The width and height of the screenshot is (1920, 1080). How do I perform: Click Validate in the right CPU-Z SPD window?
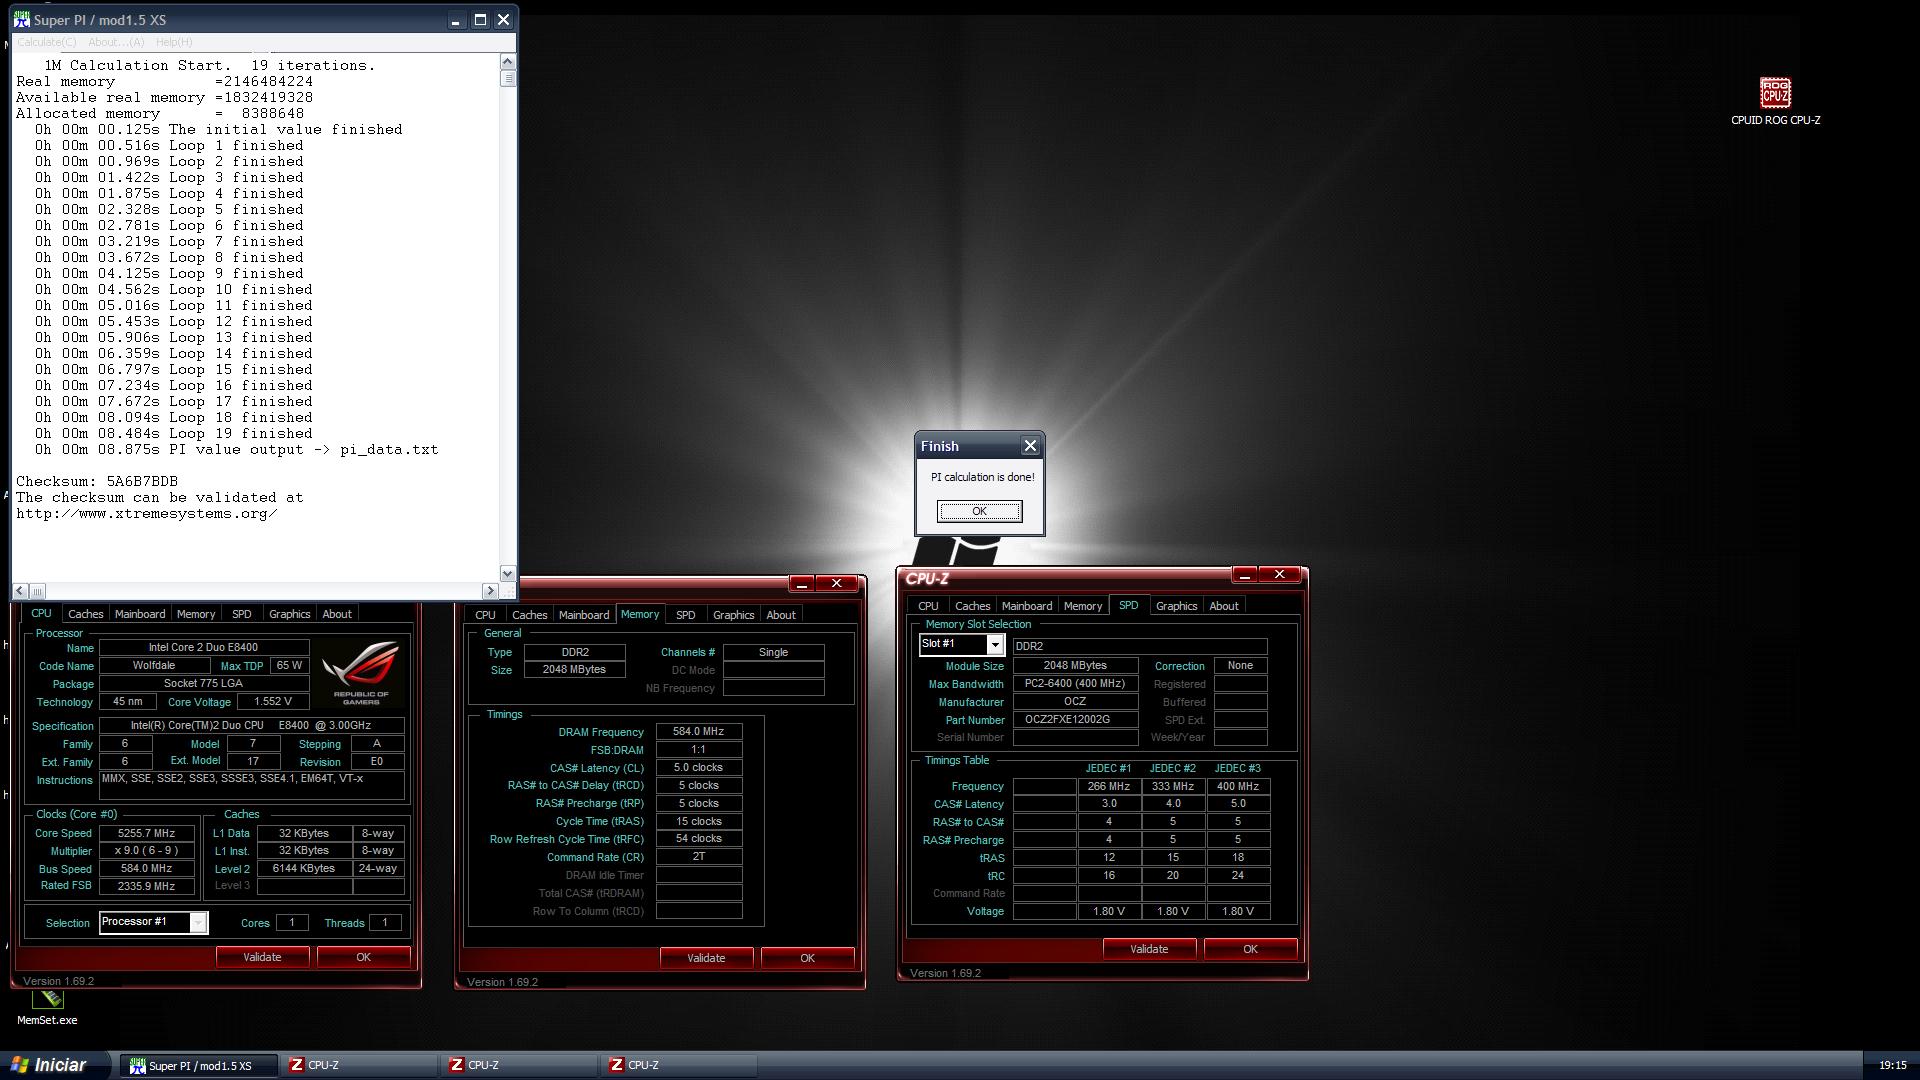[x=1149, y=949]
